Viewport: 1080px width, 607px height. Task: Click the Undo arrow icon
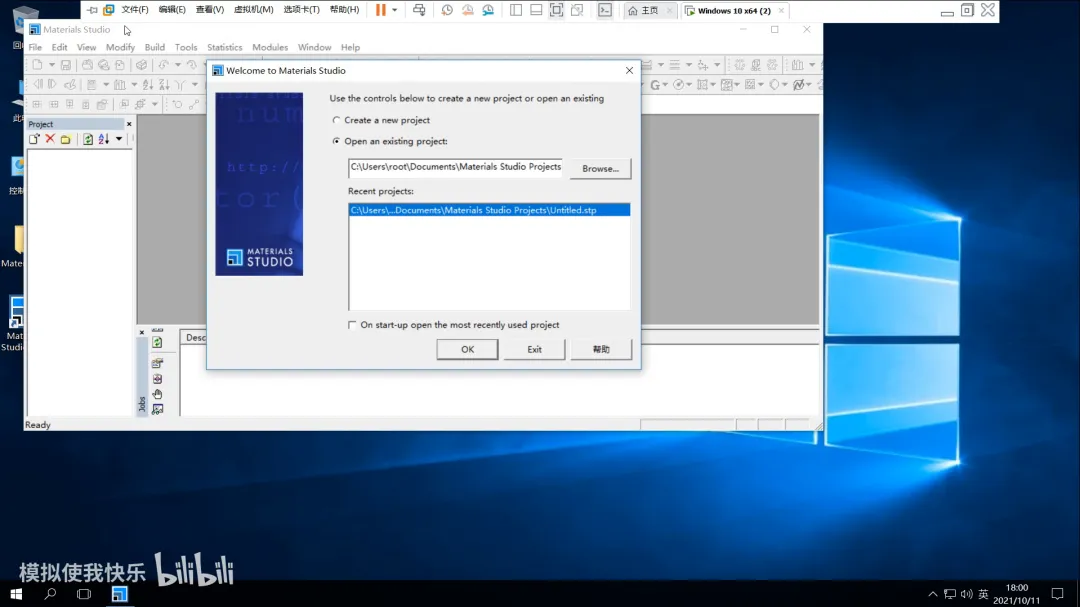tap(163, 65)
